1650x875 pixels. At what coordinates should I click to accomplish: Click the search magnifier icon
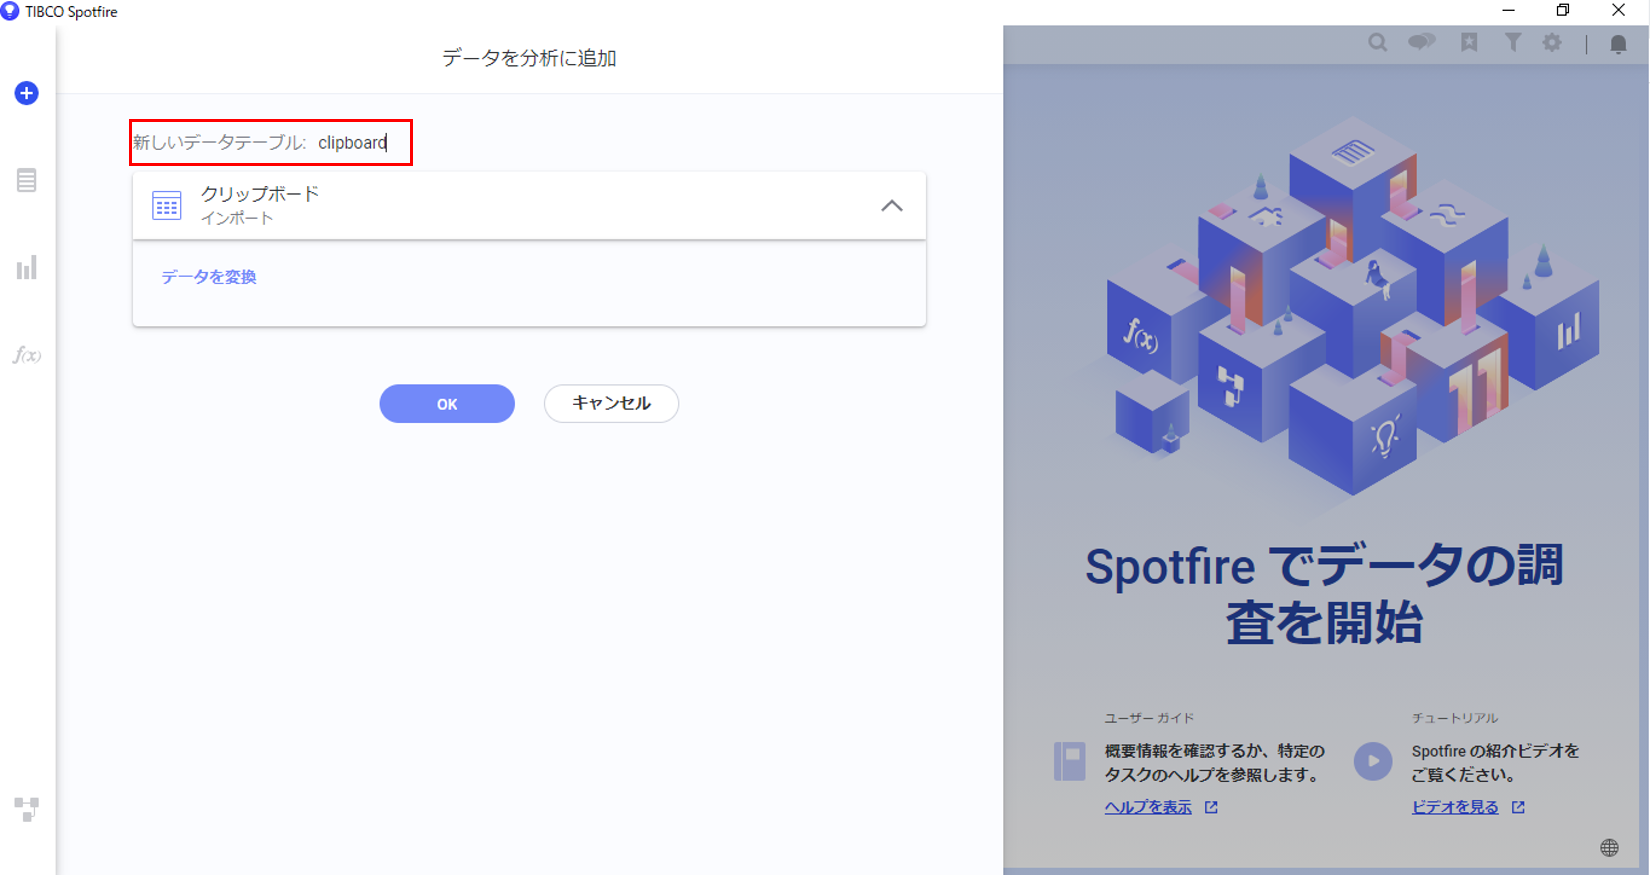click(1378, 42)
